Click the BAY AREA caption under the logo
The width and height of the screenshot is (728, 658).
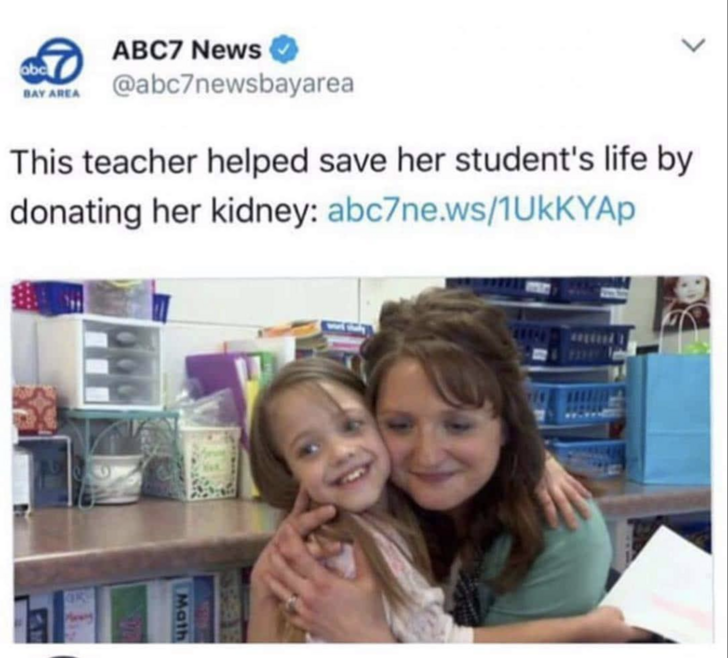pos(52,93)
